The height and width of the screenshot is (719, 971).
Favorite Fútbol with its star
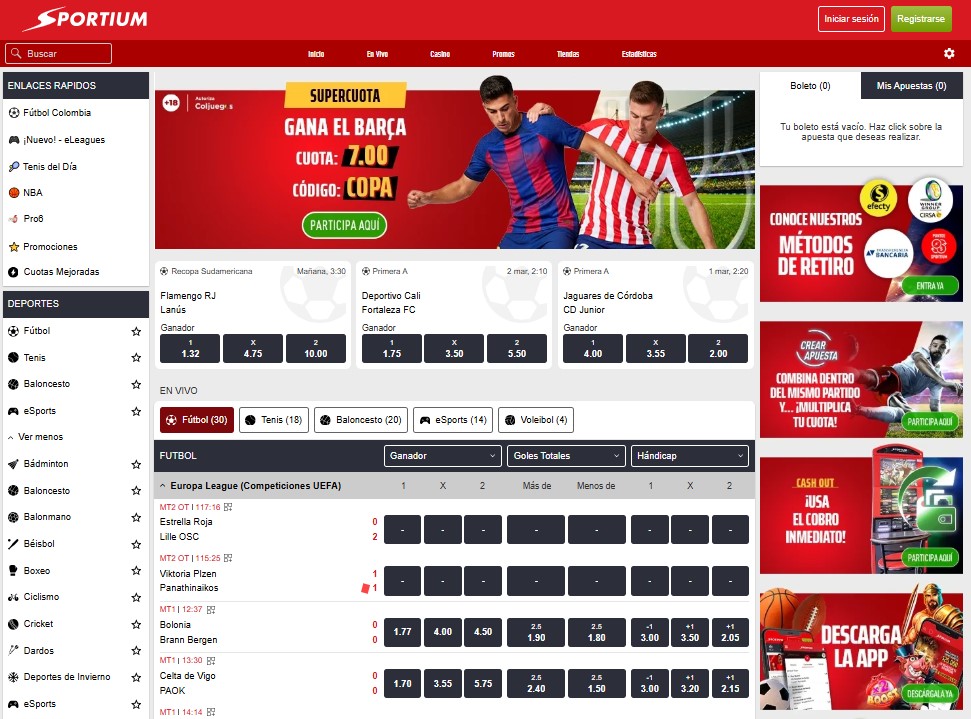[x=136, y=331]
